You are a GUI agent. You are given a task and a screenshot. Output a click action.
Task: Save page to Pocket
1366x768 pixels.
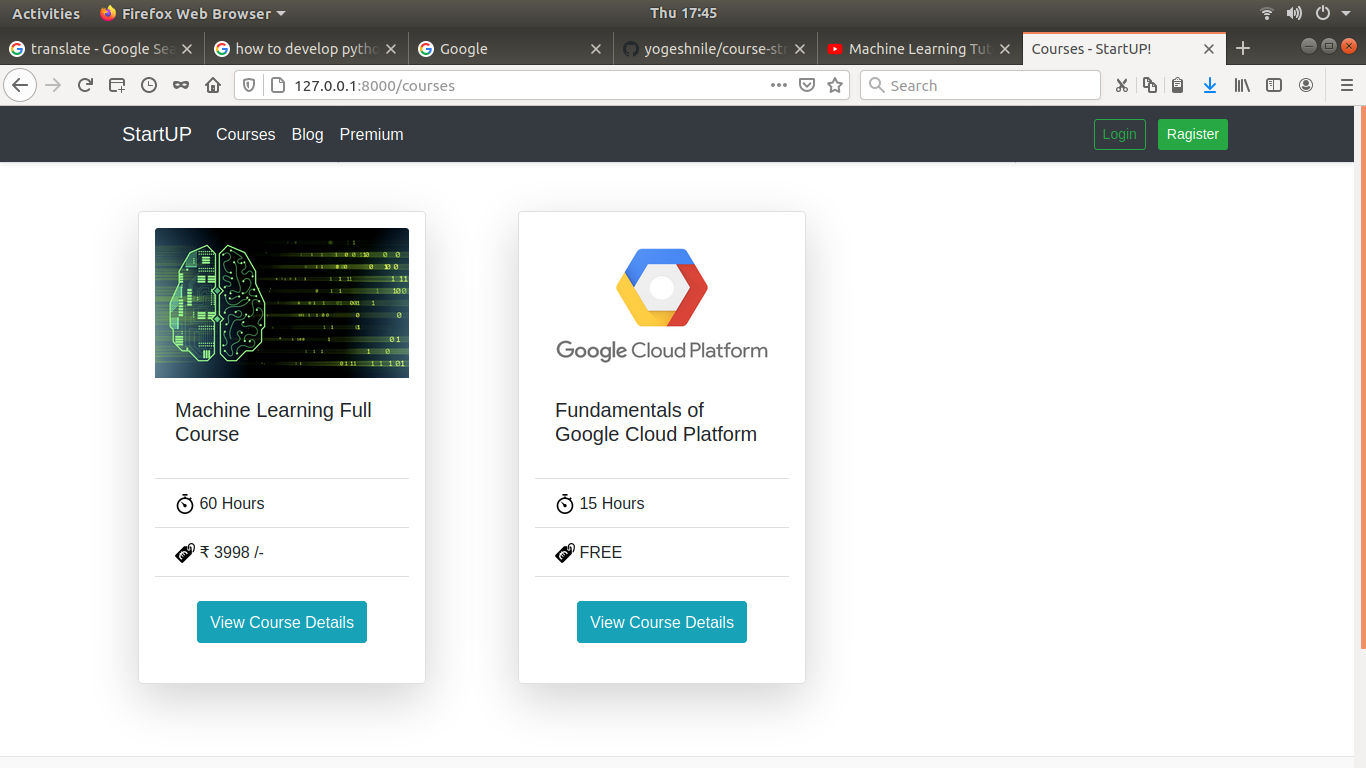coord(807,85)
